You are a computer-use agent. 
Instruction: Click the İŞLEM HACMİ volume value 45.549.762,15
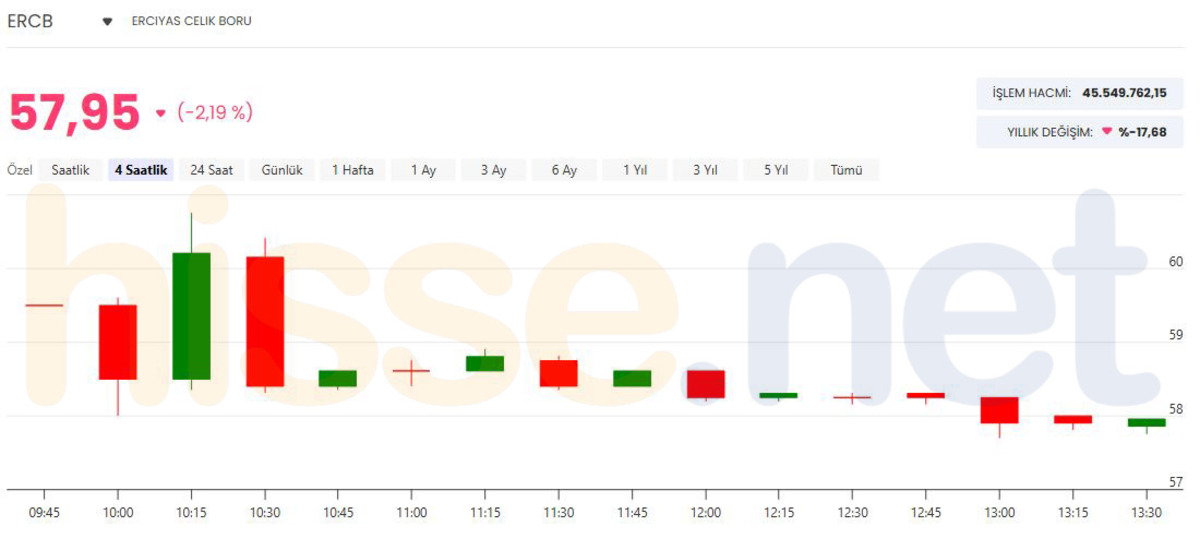coord(1125,93)
